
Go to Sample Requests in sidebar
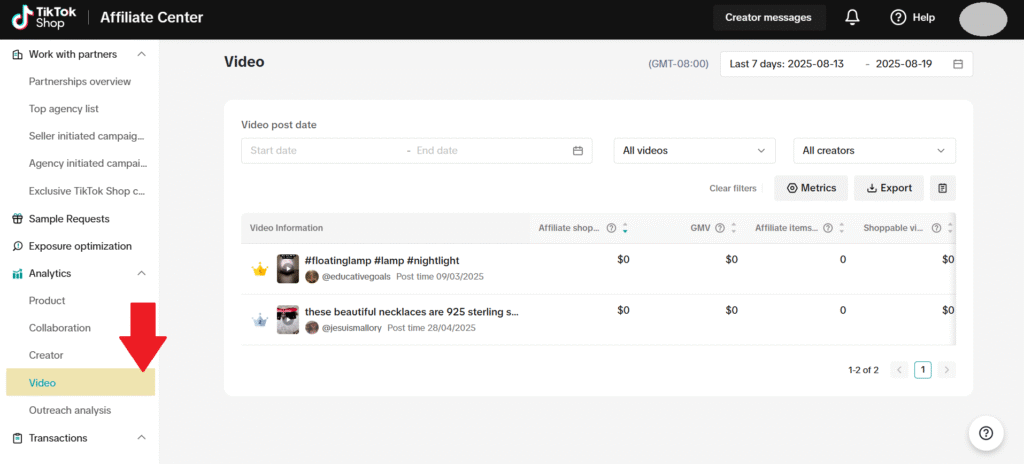(x=69, y=219)
